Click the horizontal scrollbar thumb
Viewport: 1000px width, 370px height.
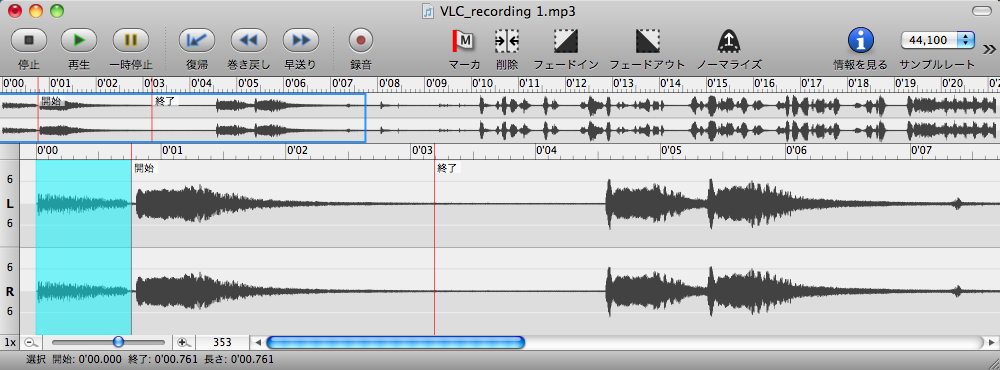pyautogui.click(x=395, y=343)
